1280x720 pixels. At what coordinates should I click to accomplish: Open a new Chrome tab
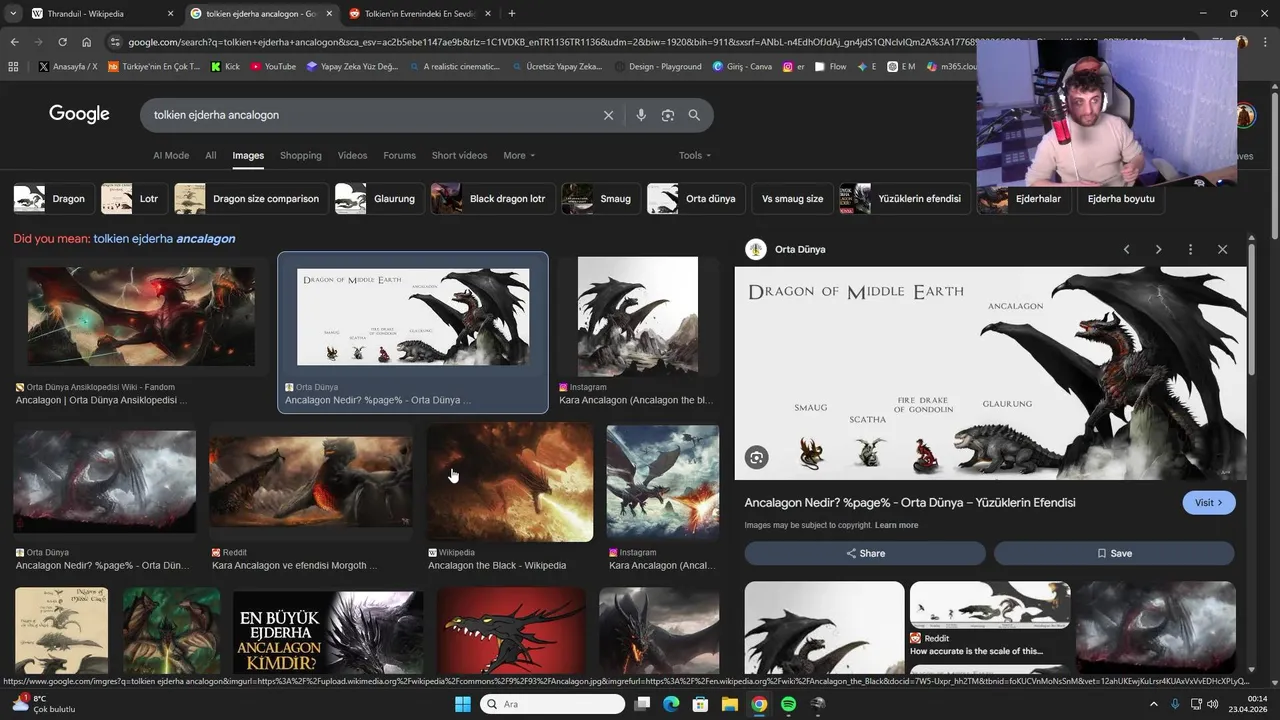pyautogui.click(x=512, y=13)
